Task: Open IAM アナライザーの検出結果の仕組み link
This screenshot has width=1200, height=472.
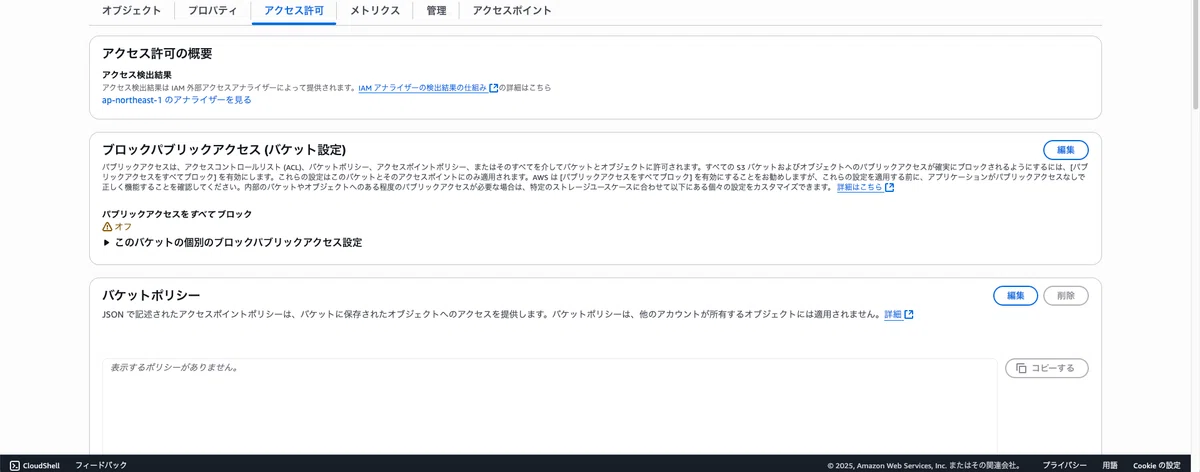Action: click(x=423, y=88)
